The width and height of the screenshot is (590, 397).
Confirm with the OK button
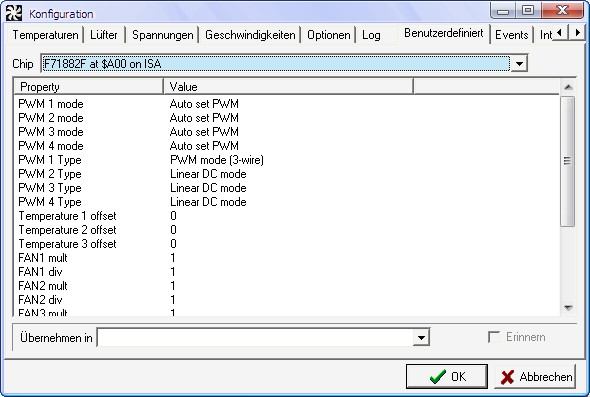coord(447,376)
